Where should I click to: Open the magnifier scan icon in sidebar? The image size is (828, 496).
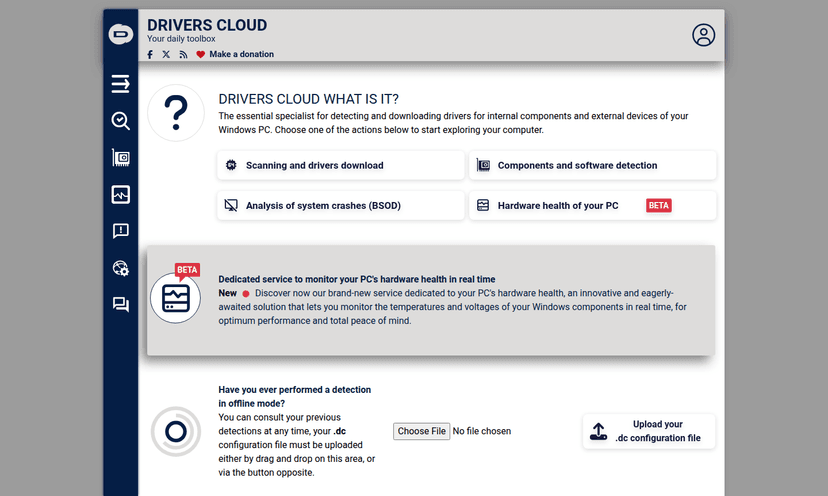(x=120, y=120)
